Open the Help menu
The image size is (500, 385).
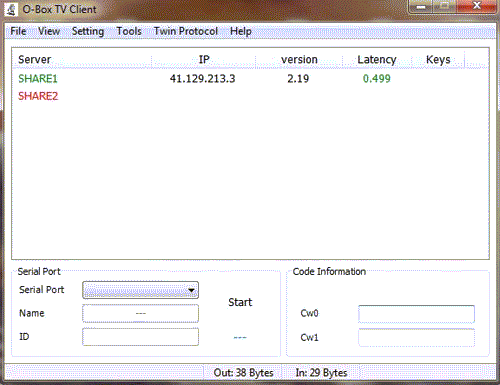(241, 31)
